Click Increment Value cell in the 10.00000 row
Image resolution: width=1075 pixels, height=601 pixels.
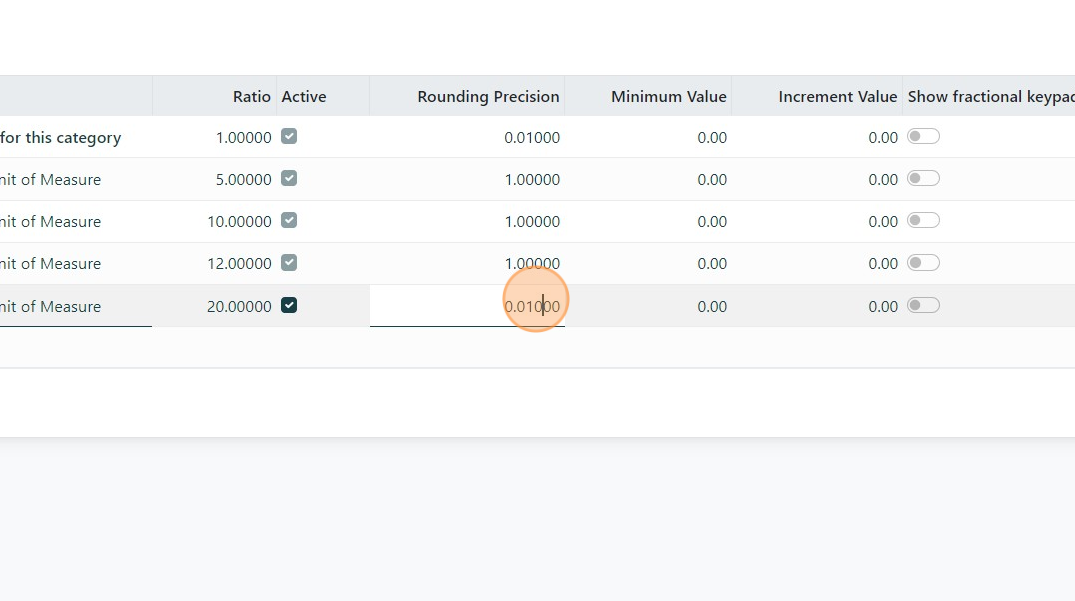tap(882, 222)
